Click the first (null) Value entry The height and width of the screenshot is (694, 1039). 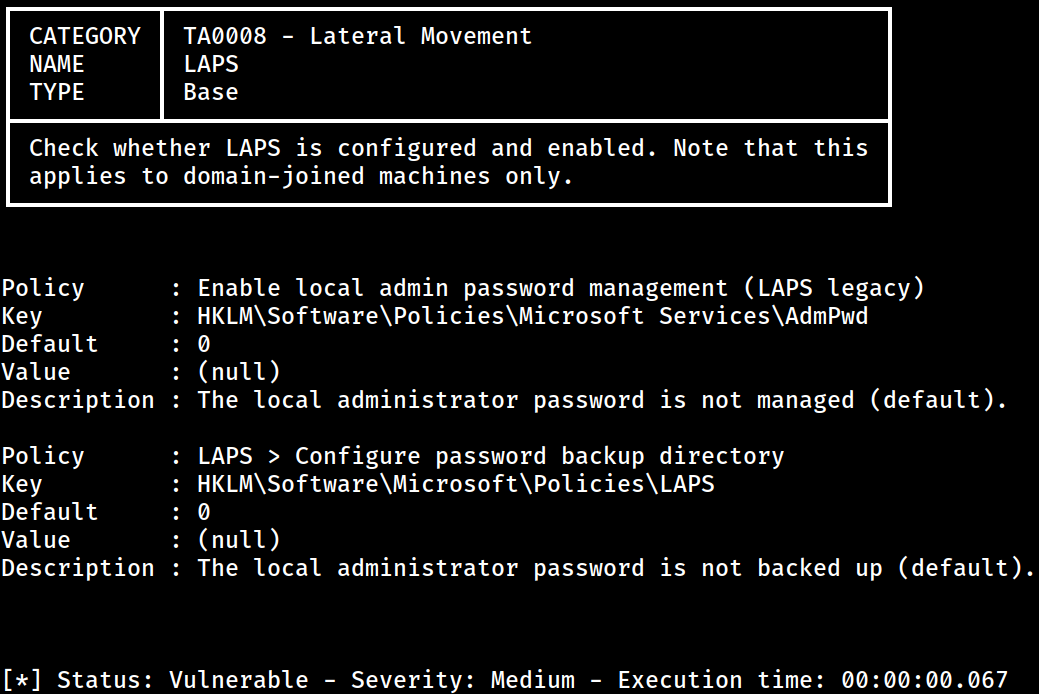[x=239, y=372]
